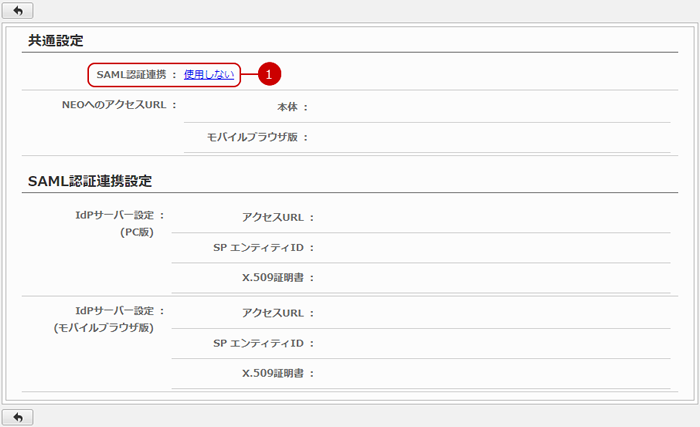Click アクセスURL label in PC版 section
This screenshot has width=700, height=427.
point(277,216)
